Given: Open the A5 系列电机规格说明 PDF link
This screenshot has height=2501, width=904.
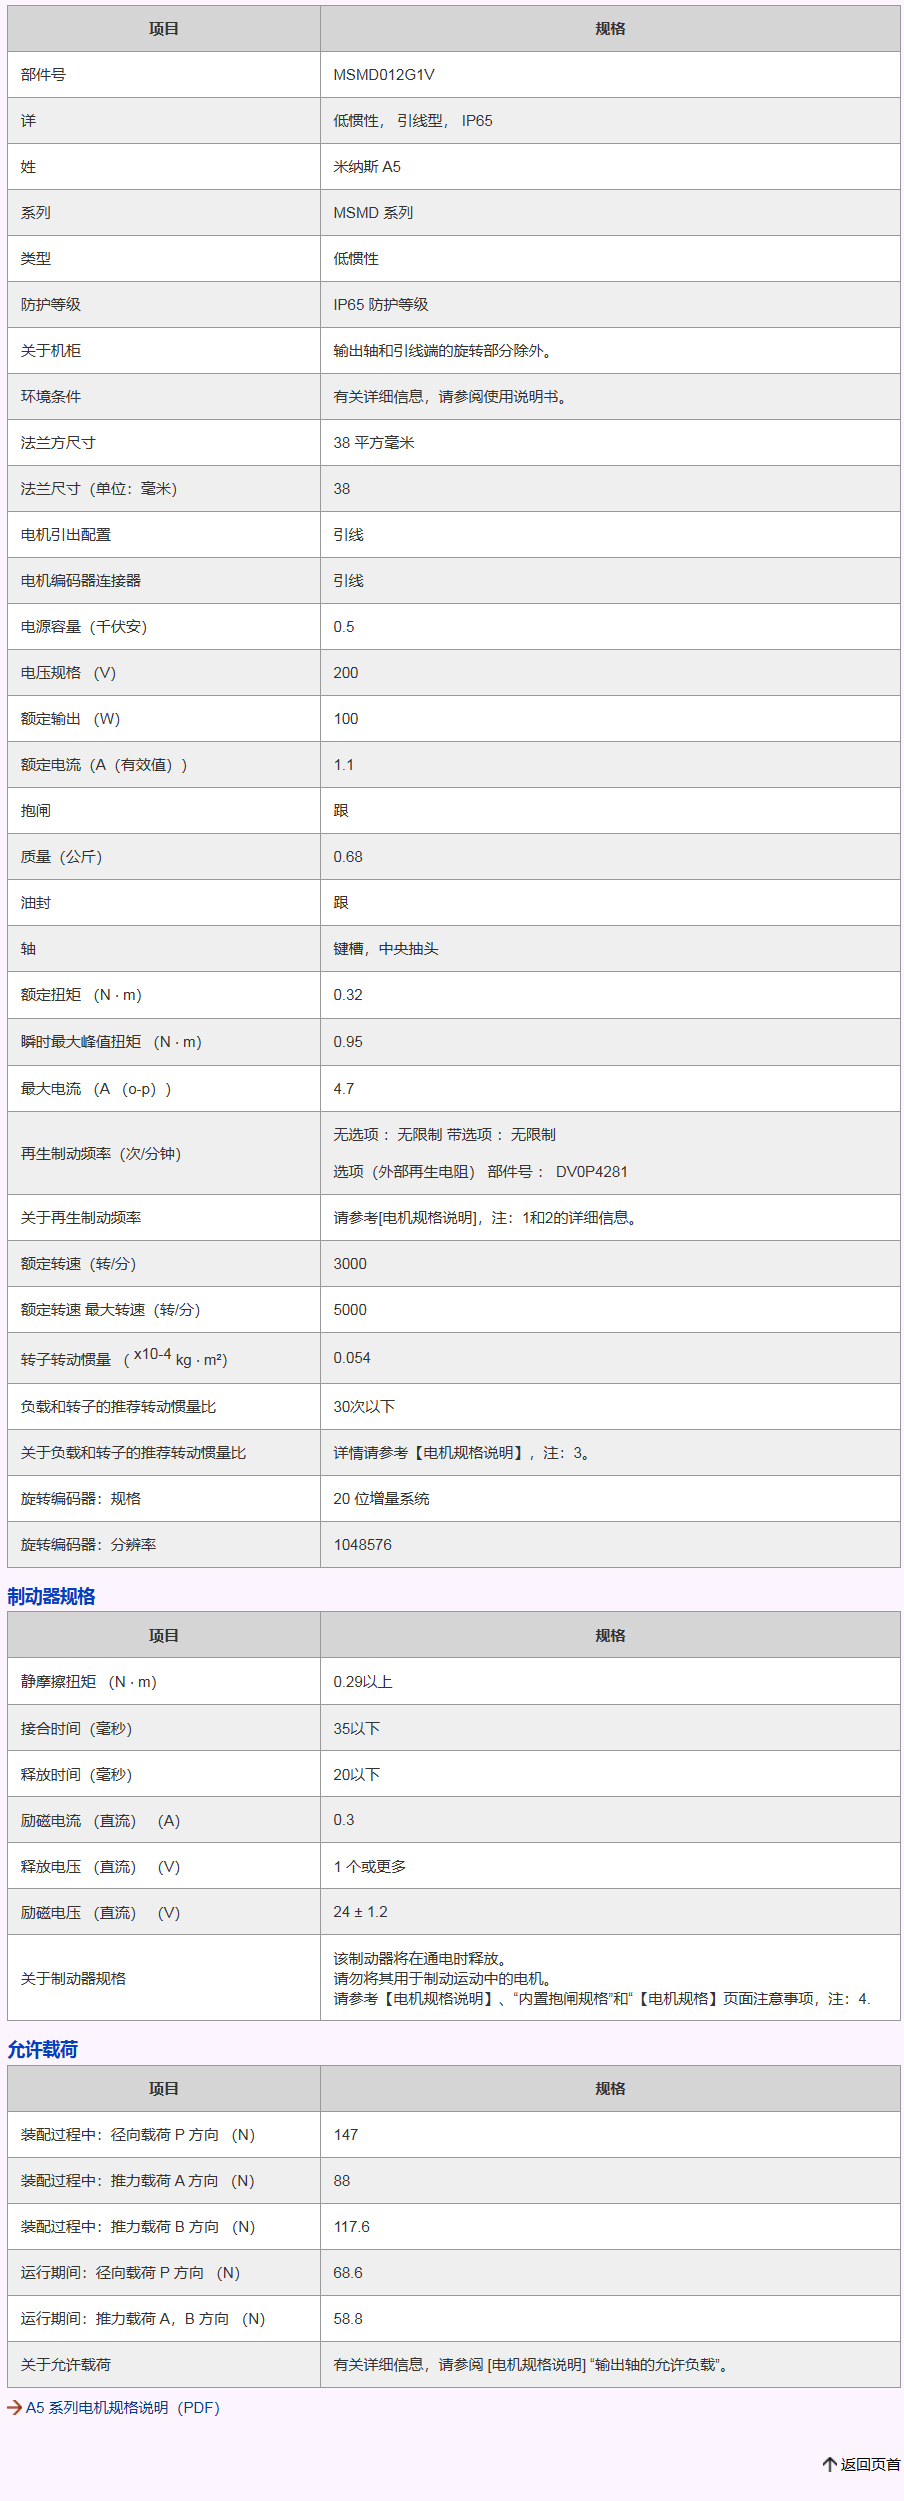Looking at the screenshot, I should click(x=122, y=2407).
